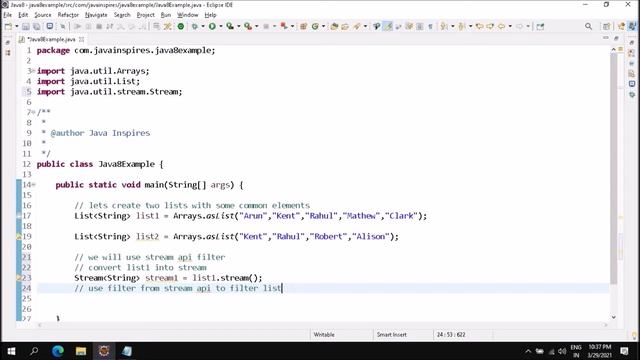The width and height of the screenshot is (640, 360).
Task: Click the warning marker on line 23
Action: tap(19, 278)
